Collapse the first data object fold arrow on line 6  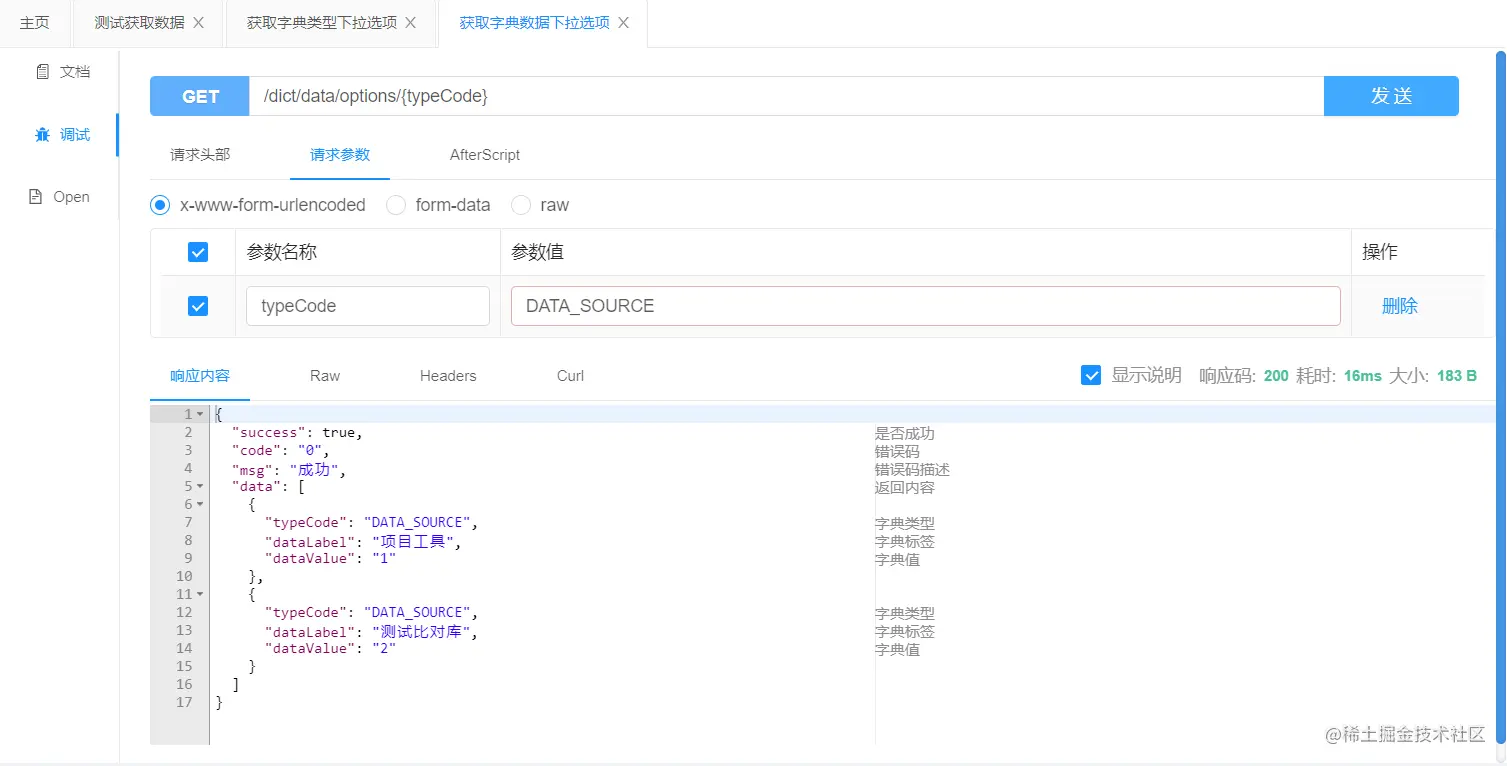pos(200,504)
